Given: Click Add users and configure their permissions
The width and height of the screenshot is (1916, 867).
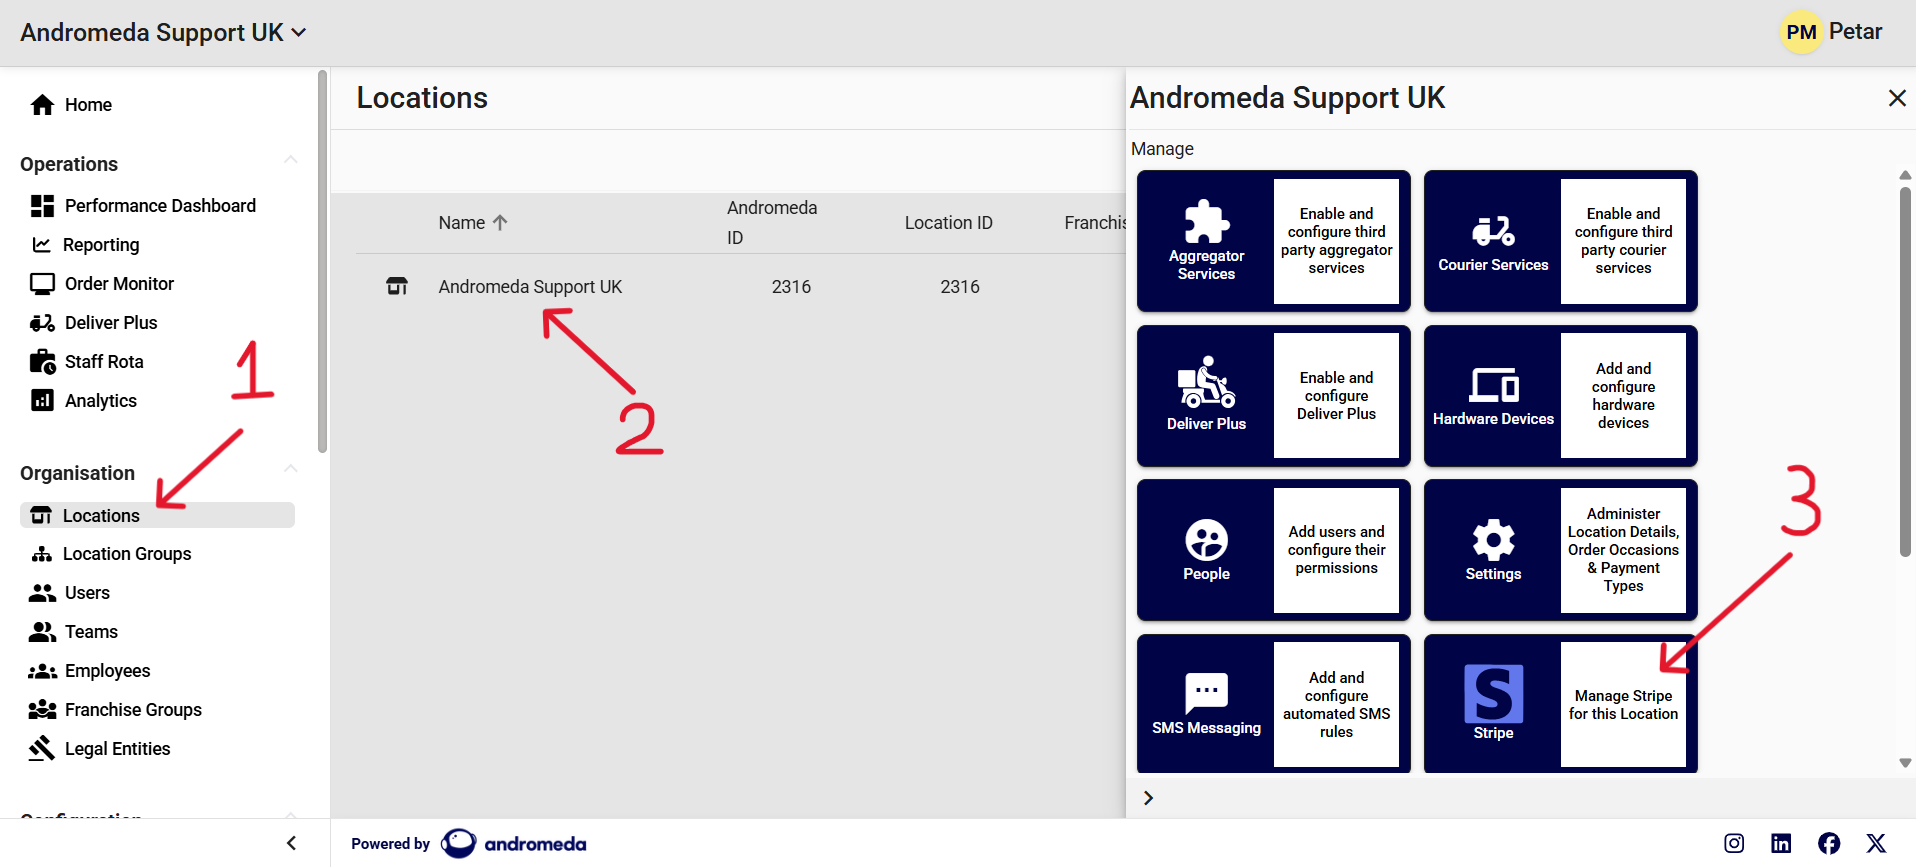Looking at the screenshot, I should coord(1336,550).
